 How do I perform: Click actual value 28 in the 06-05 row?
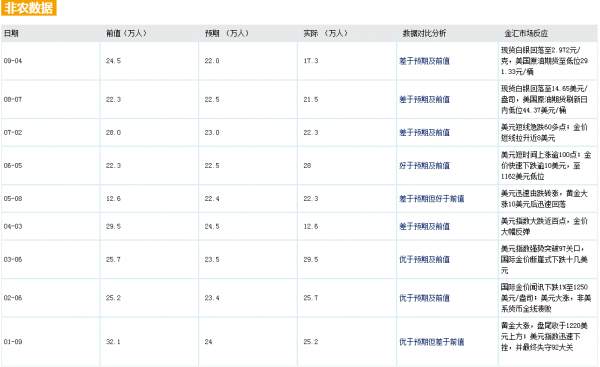[307, 166]
